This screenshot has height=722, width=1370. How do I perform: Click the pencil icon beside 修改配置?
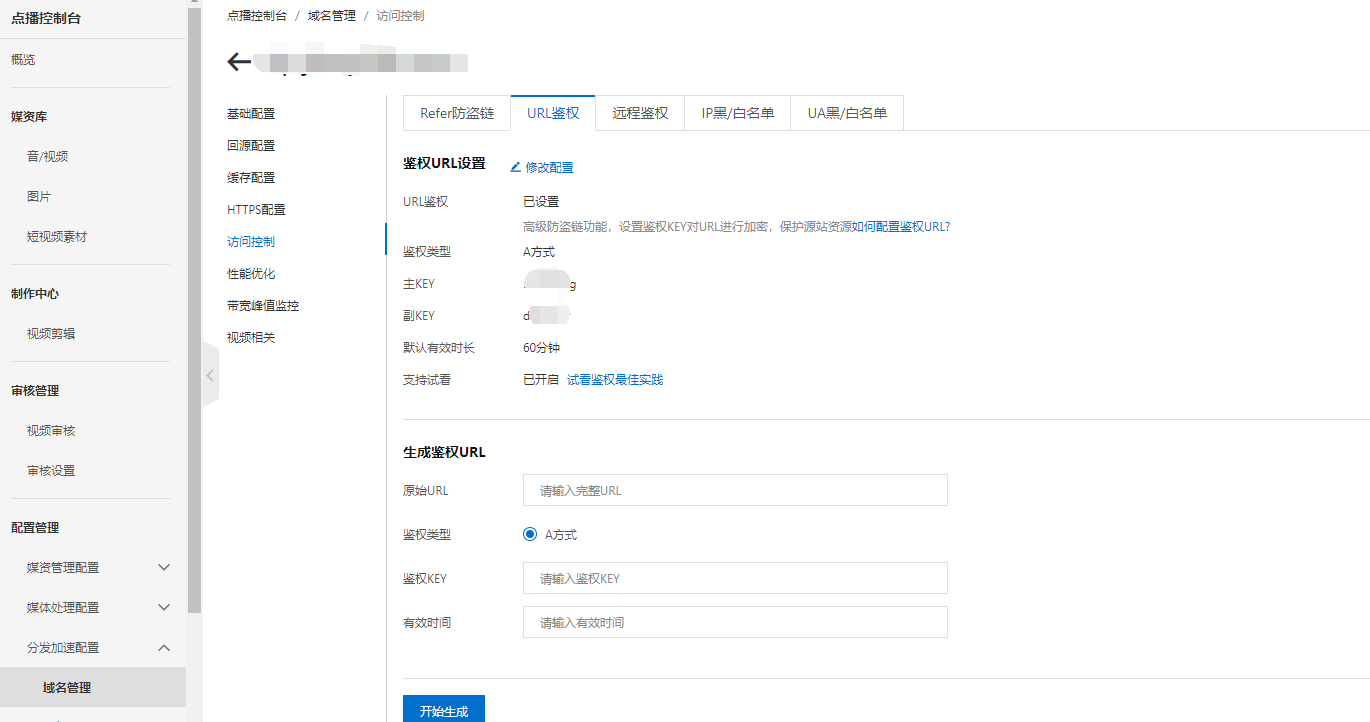516,167
